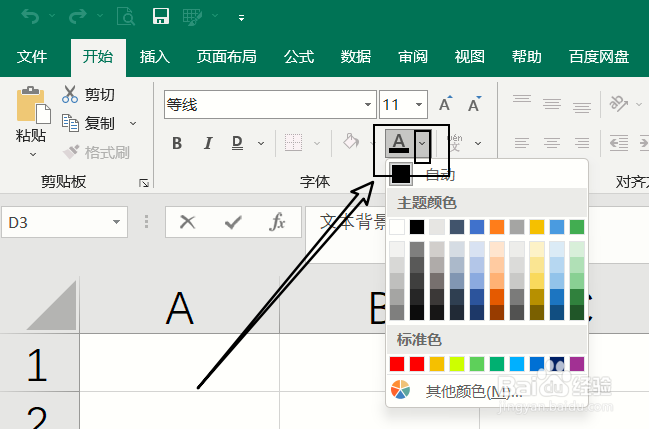Pick the standard yellow color swatch
649x429 pixels.
click(x=437, y=364)
